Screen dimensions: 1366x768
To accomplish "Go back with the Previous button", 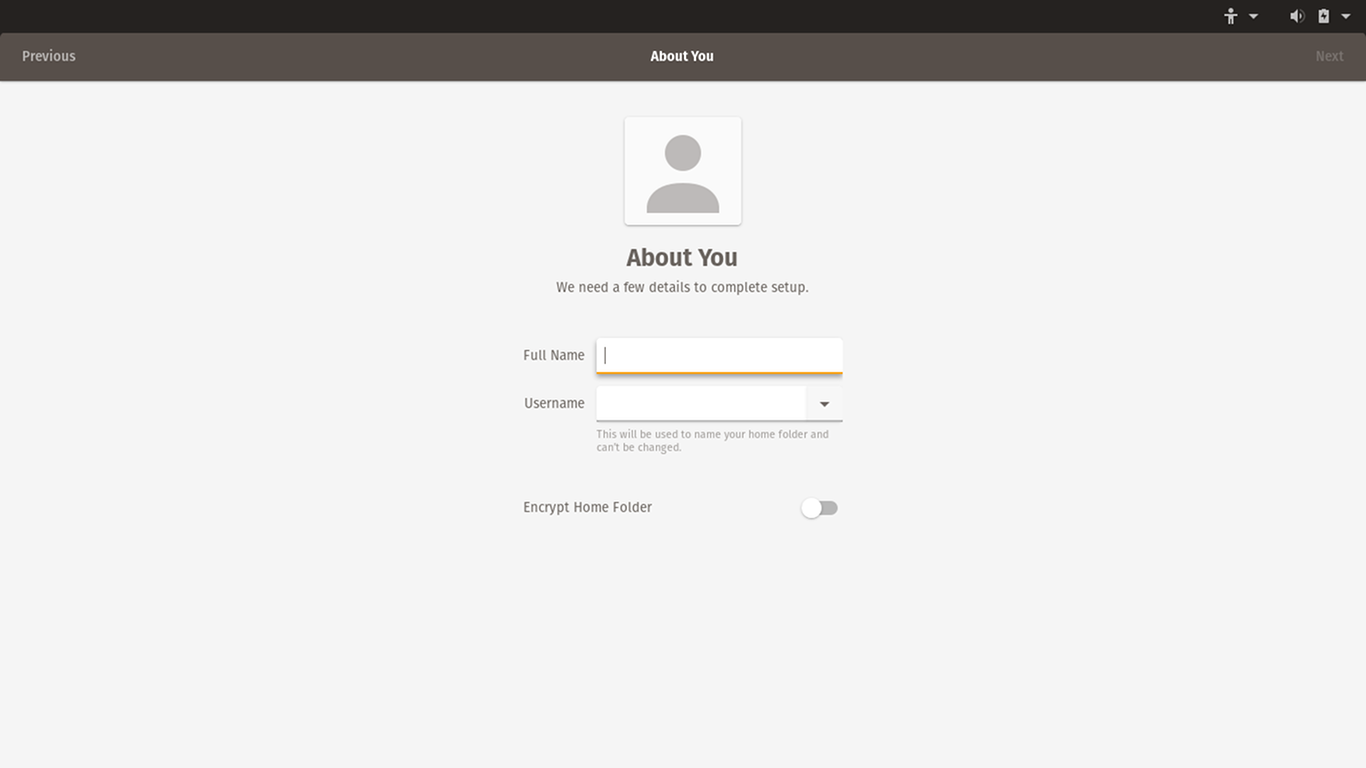I will tap(49, 56).
